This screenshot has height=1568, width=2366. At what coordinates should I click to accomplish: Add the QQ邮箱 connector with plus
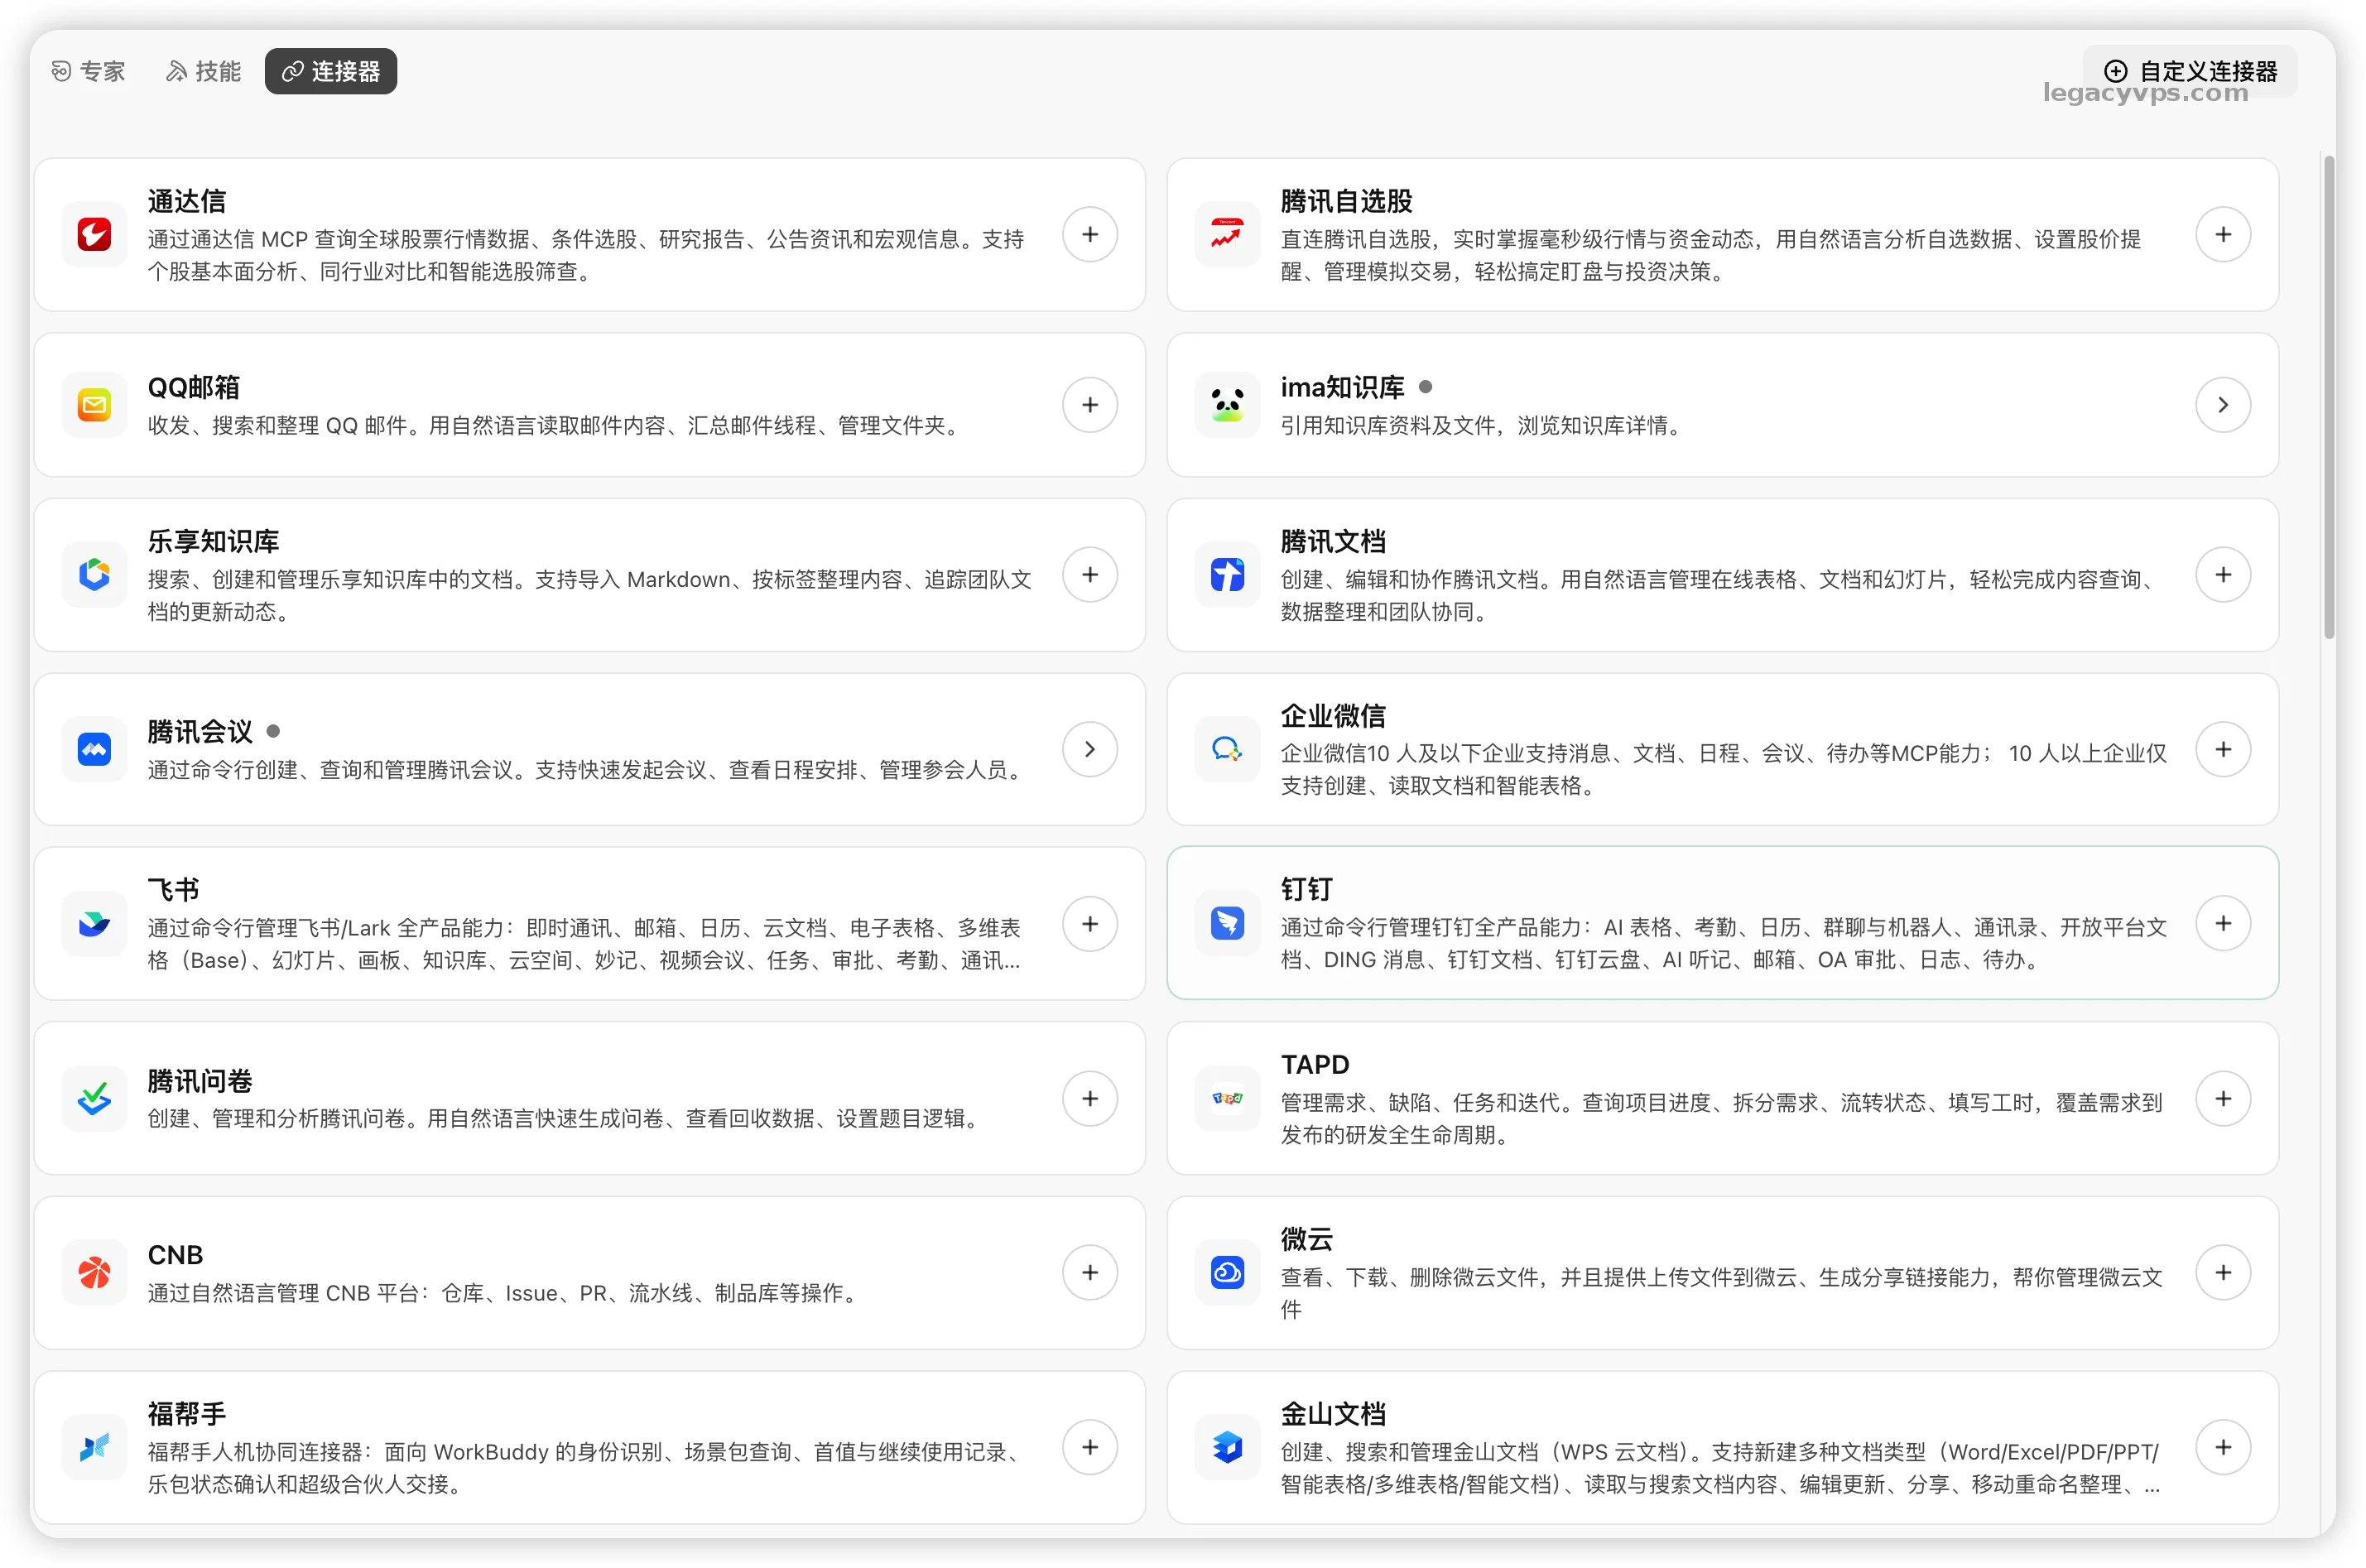pos(1089,405)
